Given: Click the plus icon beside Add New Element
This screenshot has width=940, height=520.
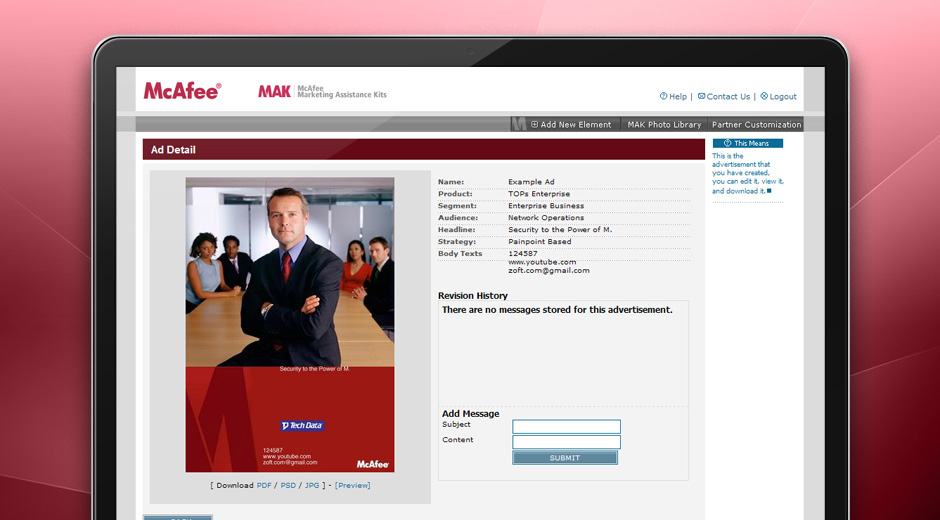Looking at the screenshot, I should tap(534, 125).
